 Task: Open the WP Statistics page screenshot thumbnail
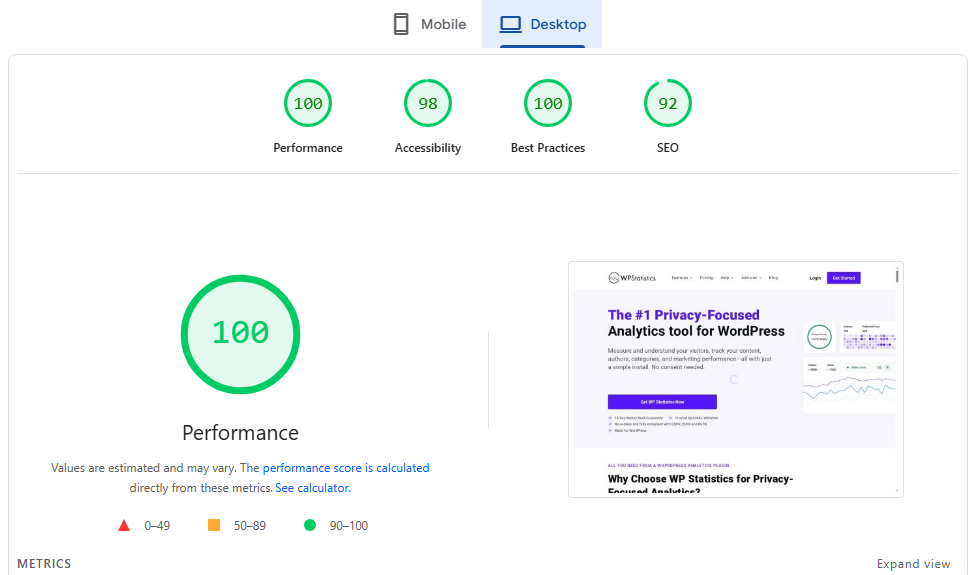tap(736, 379)
